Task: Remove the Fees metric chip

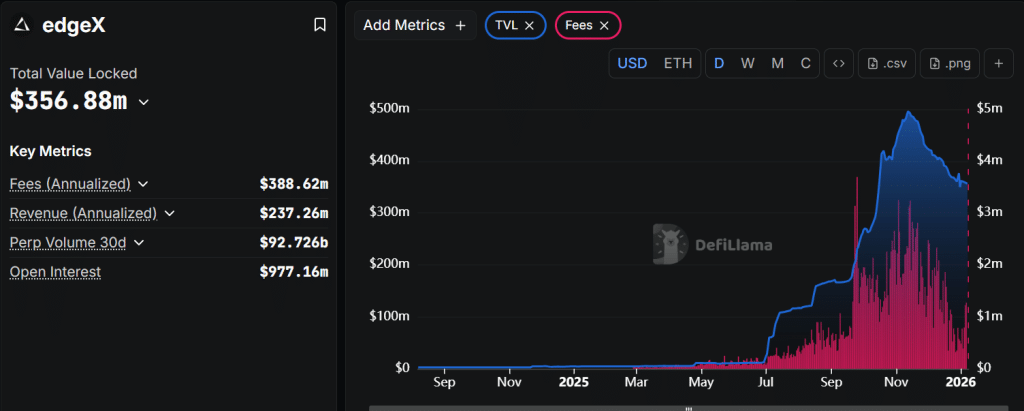Action: (604, 25)
